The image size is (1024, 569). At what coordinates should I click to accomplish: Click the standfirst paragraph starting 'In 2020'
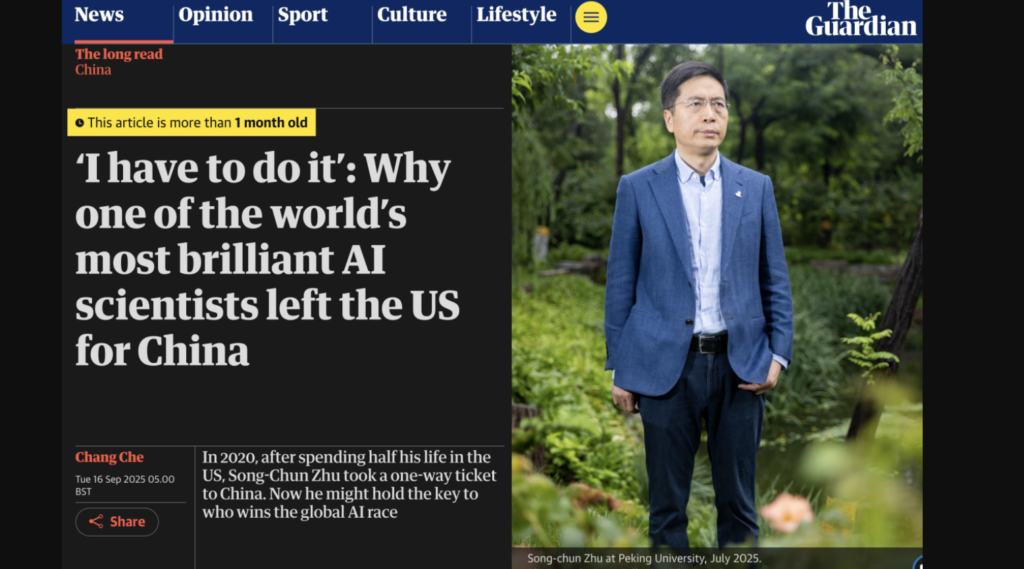tap(349, 485)
